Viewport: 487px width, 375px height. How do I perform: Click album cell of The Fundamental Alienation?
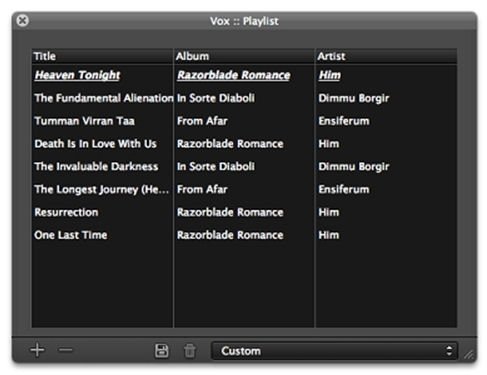click(x=216, y=98)
